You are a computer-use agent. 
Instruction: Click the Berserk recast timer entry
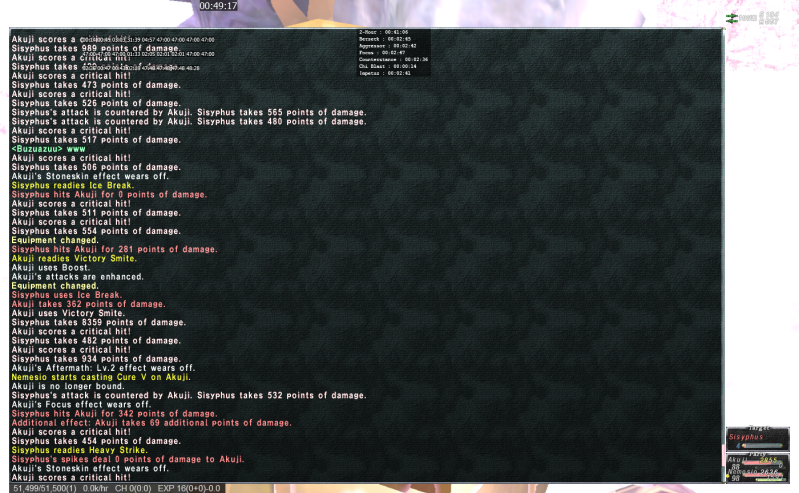385,39
